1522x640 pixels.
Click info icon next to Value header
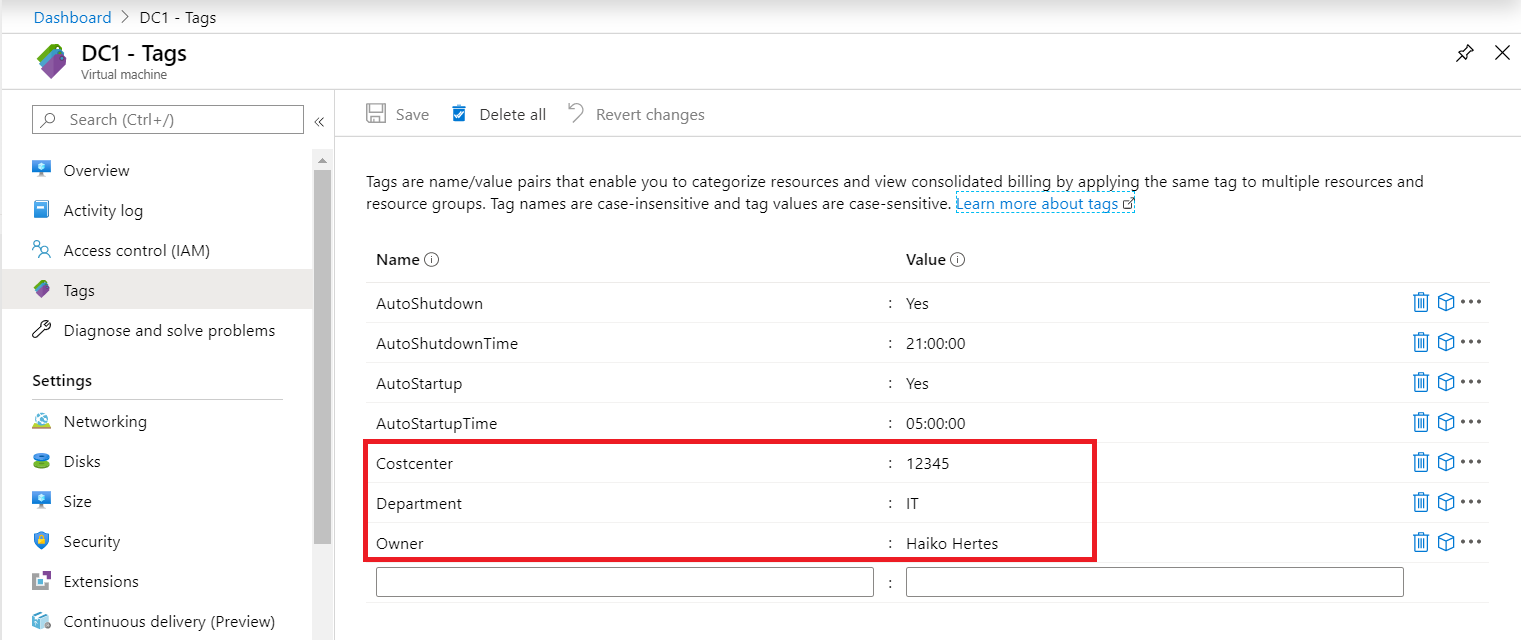(x=957, y=260)
